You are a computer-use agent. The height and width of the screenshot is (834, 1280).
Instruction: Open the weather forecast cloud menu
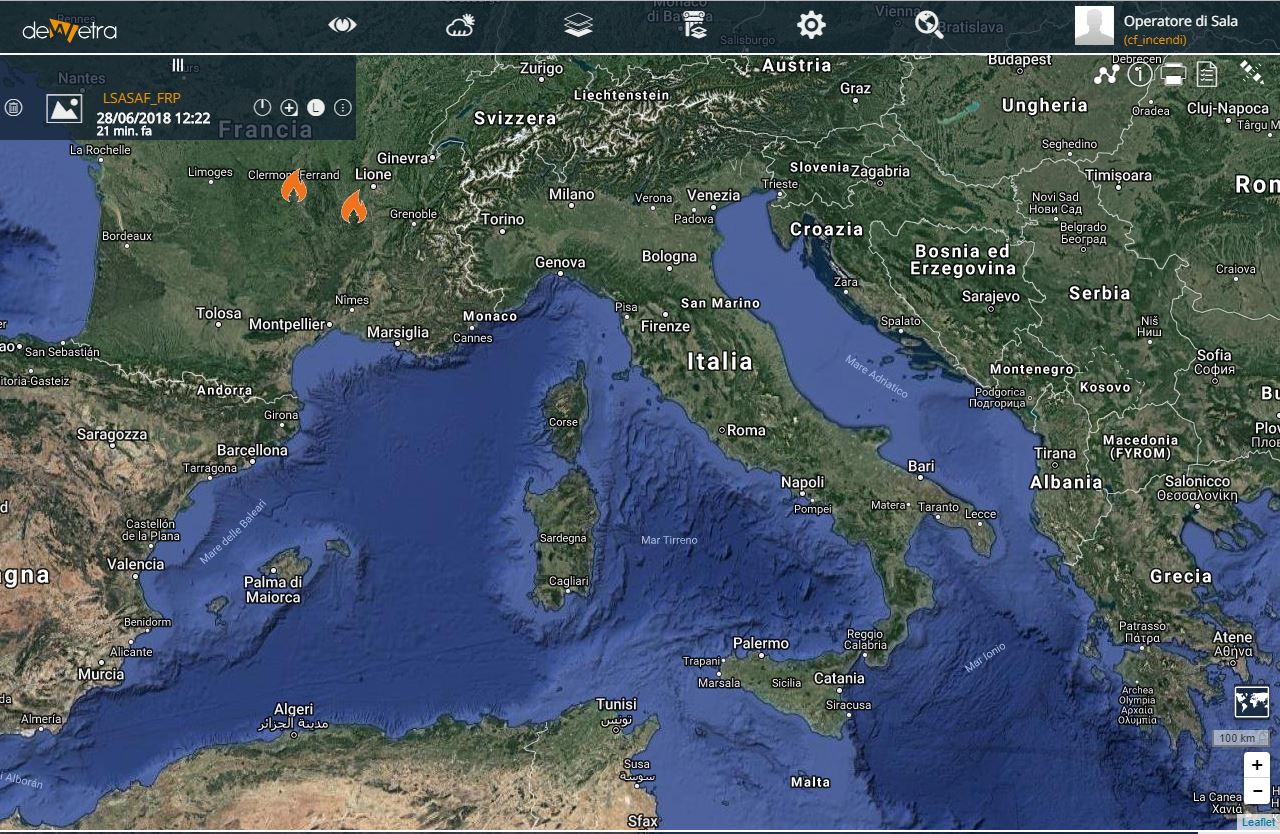tap(460, 25)
